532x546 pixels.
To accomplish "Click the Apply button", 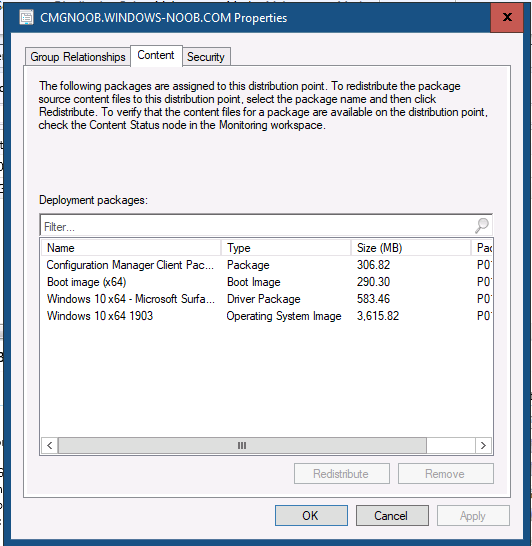I will [x=473, y=516].
